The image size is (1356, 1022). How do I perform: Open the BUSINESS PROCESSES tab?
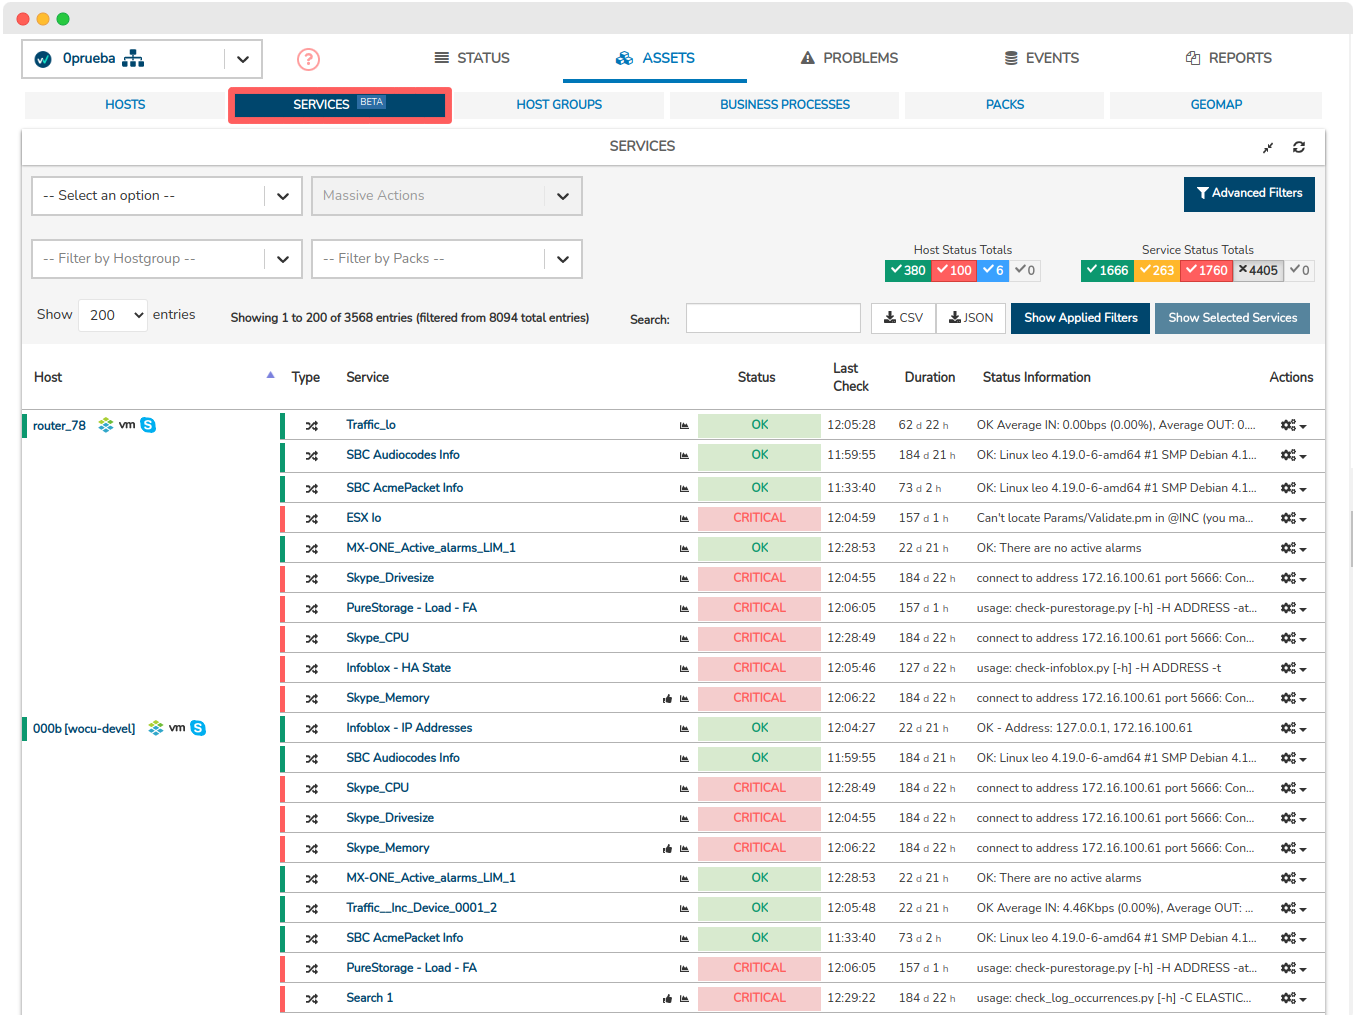point(785,105)
